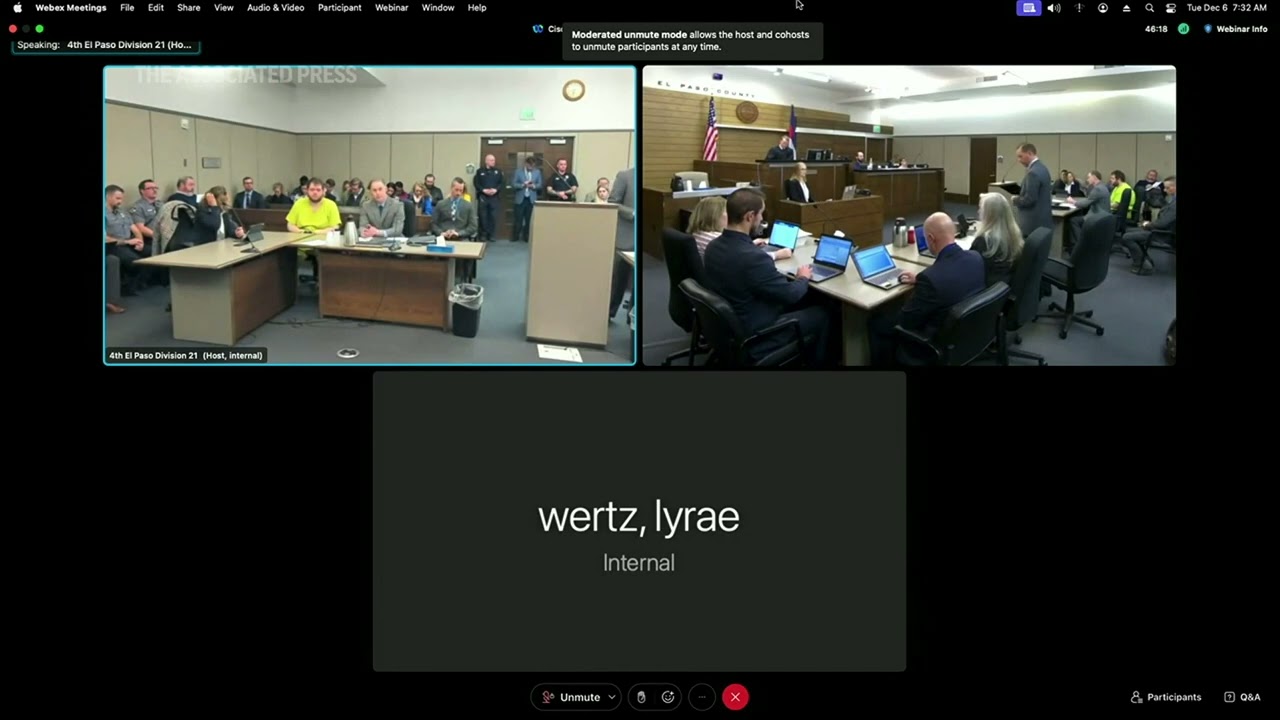Open the Webex Meetings app menu
Image resolution: width=1280 pixels, height=720 pixels.
[x=70, y=8]
